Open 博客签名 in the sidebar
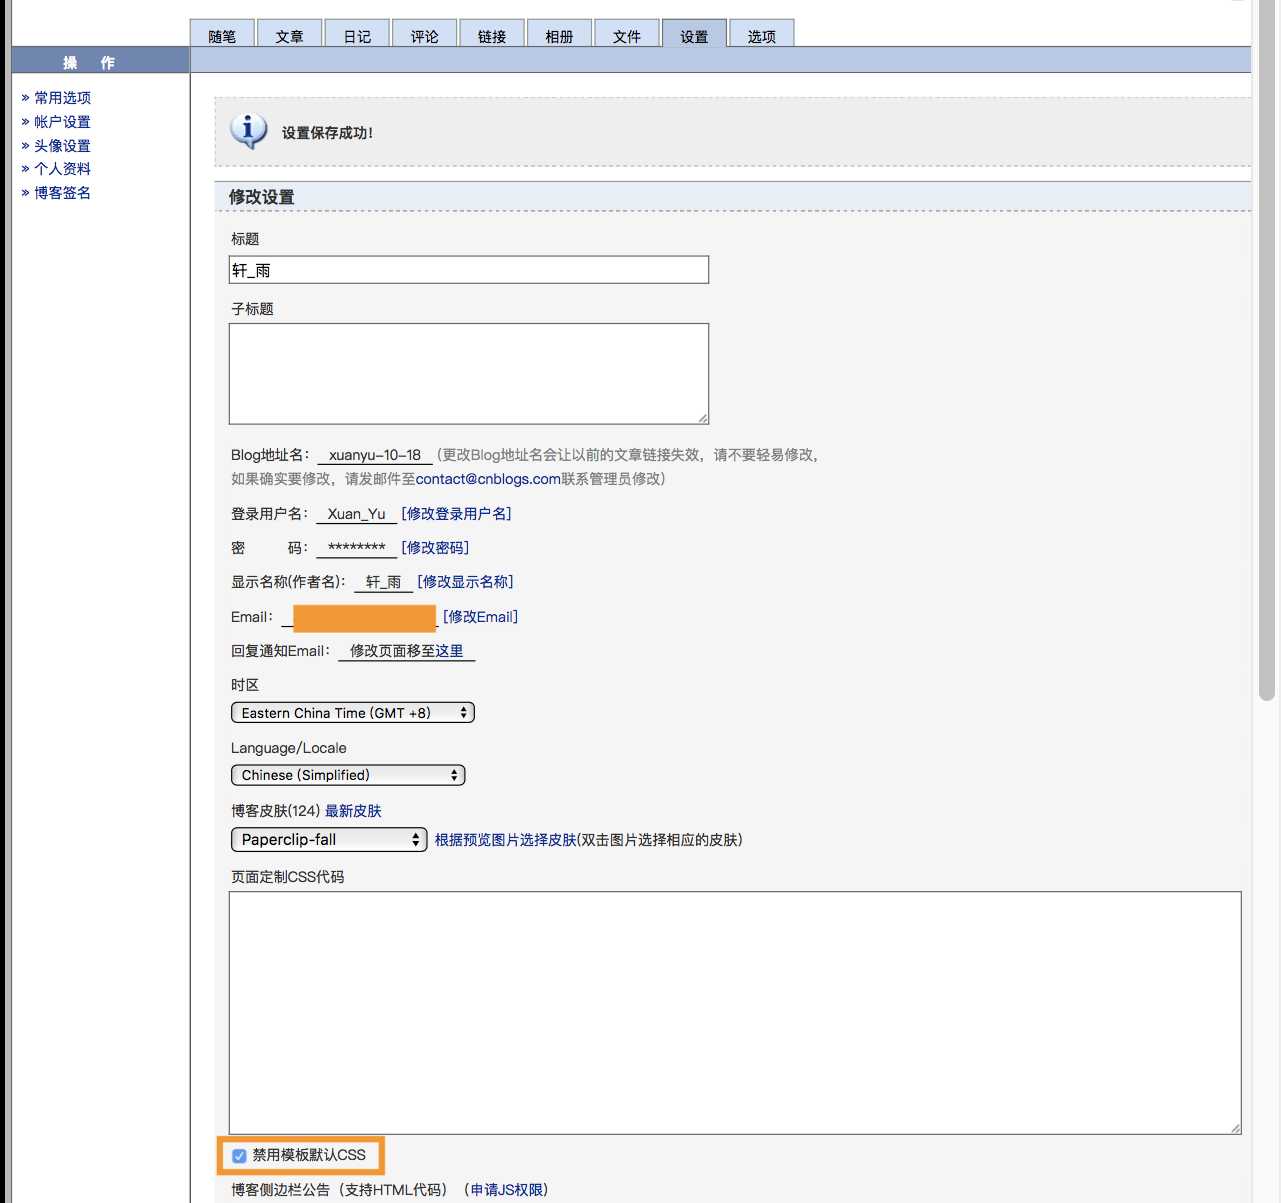The height and width of the screenshot is (1203, 1281). click(62, 193)
